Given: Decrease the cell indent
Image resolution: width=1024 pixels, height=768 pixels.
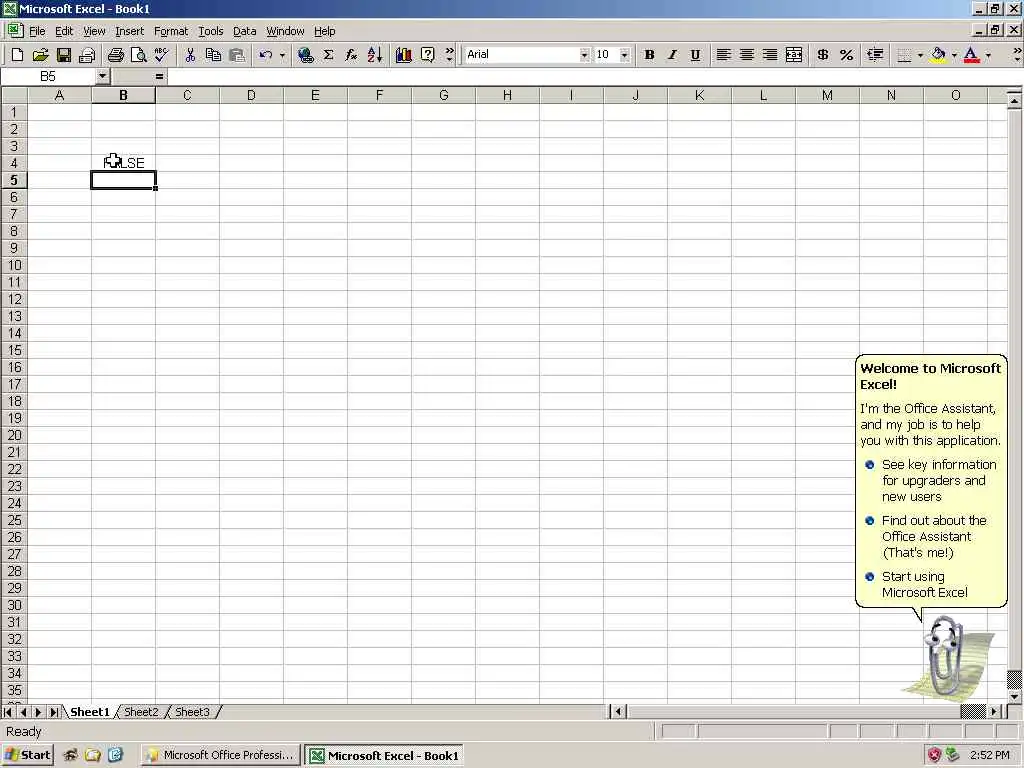Looking at the screenshot, I should [875, 55].
